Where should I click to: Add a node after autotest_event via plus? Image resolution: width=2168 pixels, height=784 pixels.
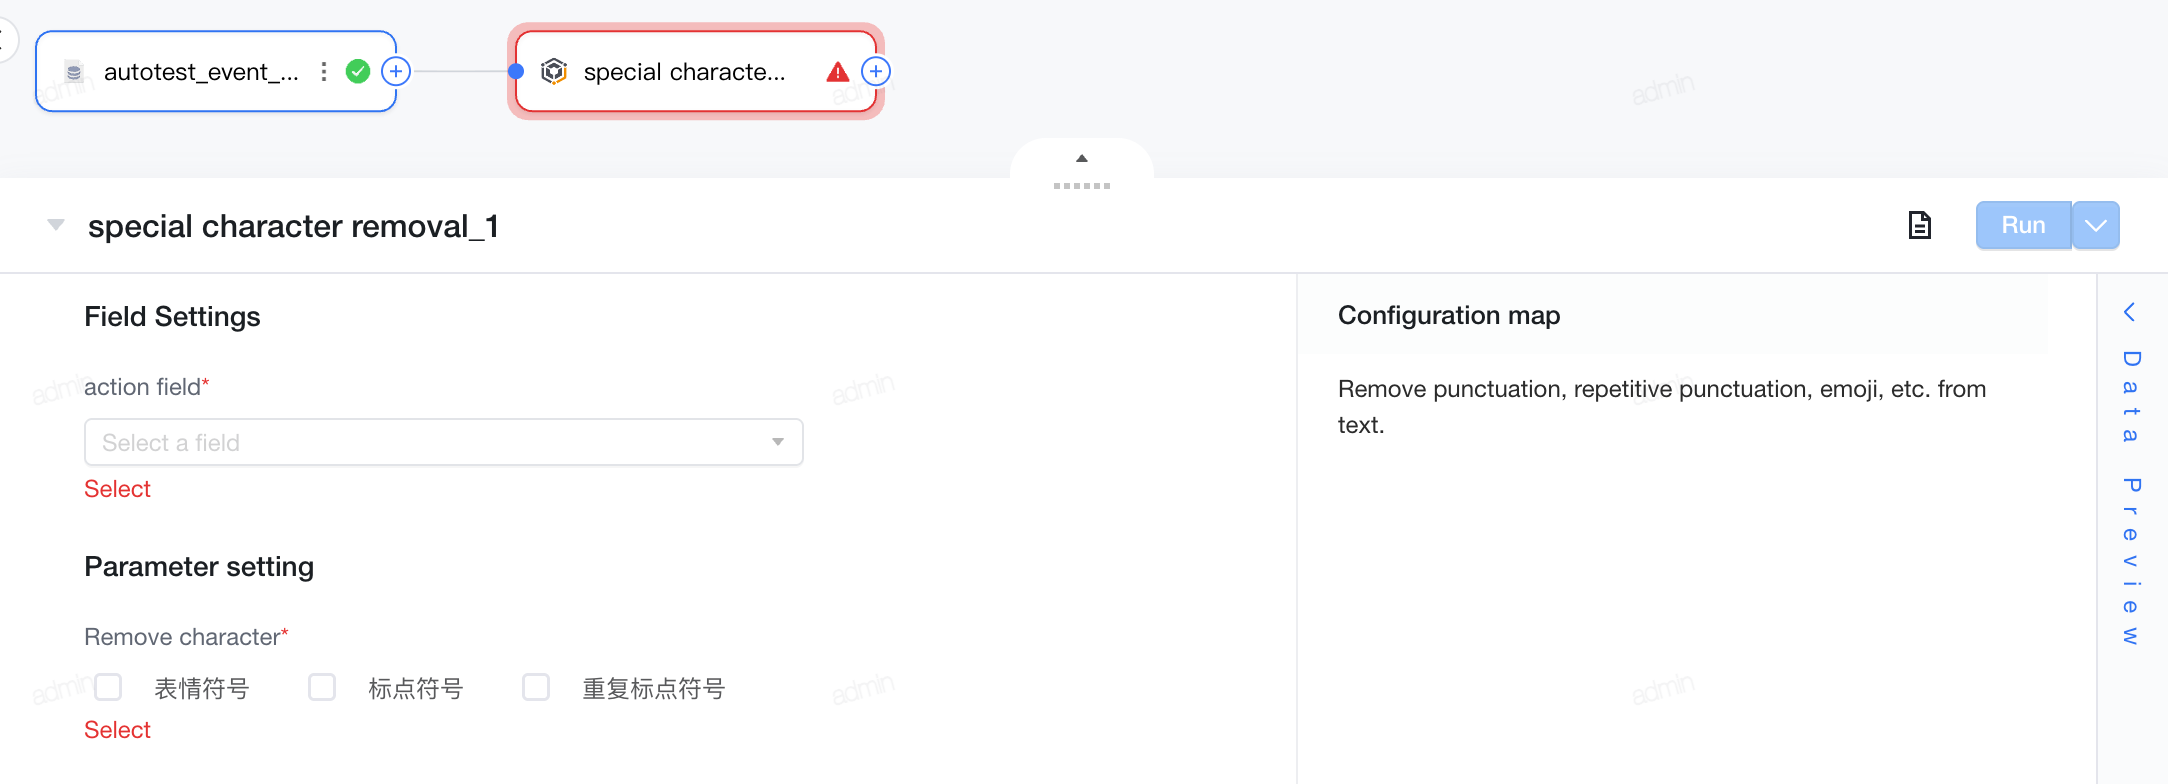tap(396, 71)
